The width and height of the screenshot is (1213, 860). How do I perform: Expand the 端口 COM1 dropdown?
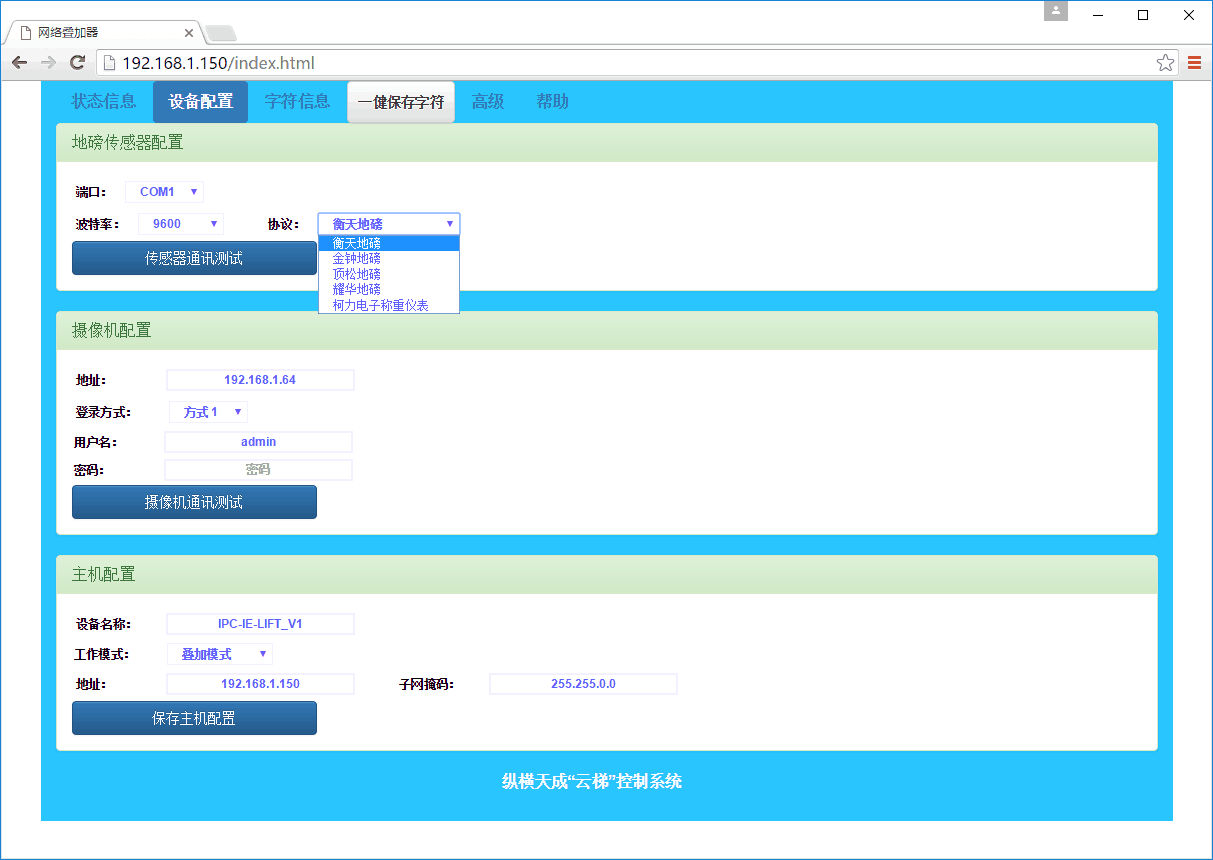point(164,192)
